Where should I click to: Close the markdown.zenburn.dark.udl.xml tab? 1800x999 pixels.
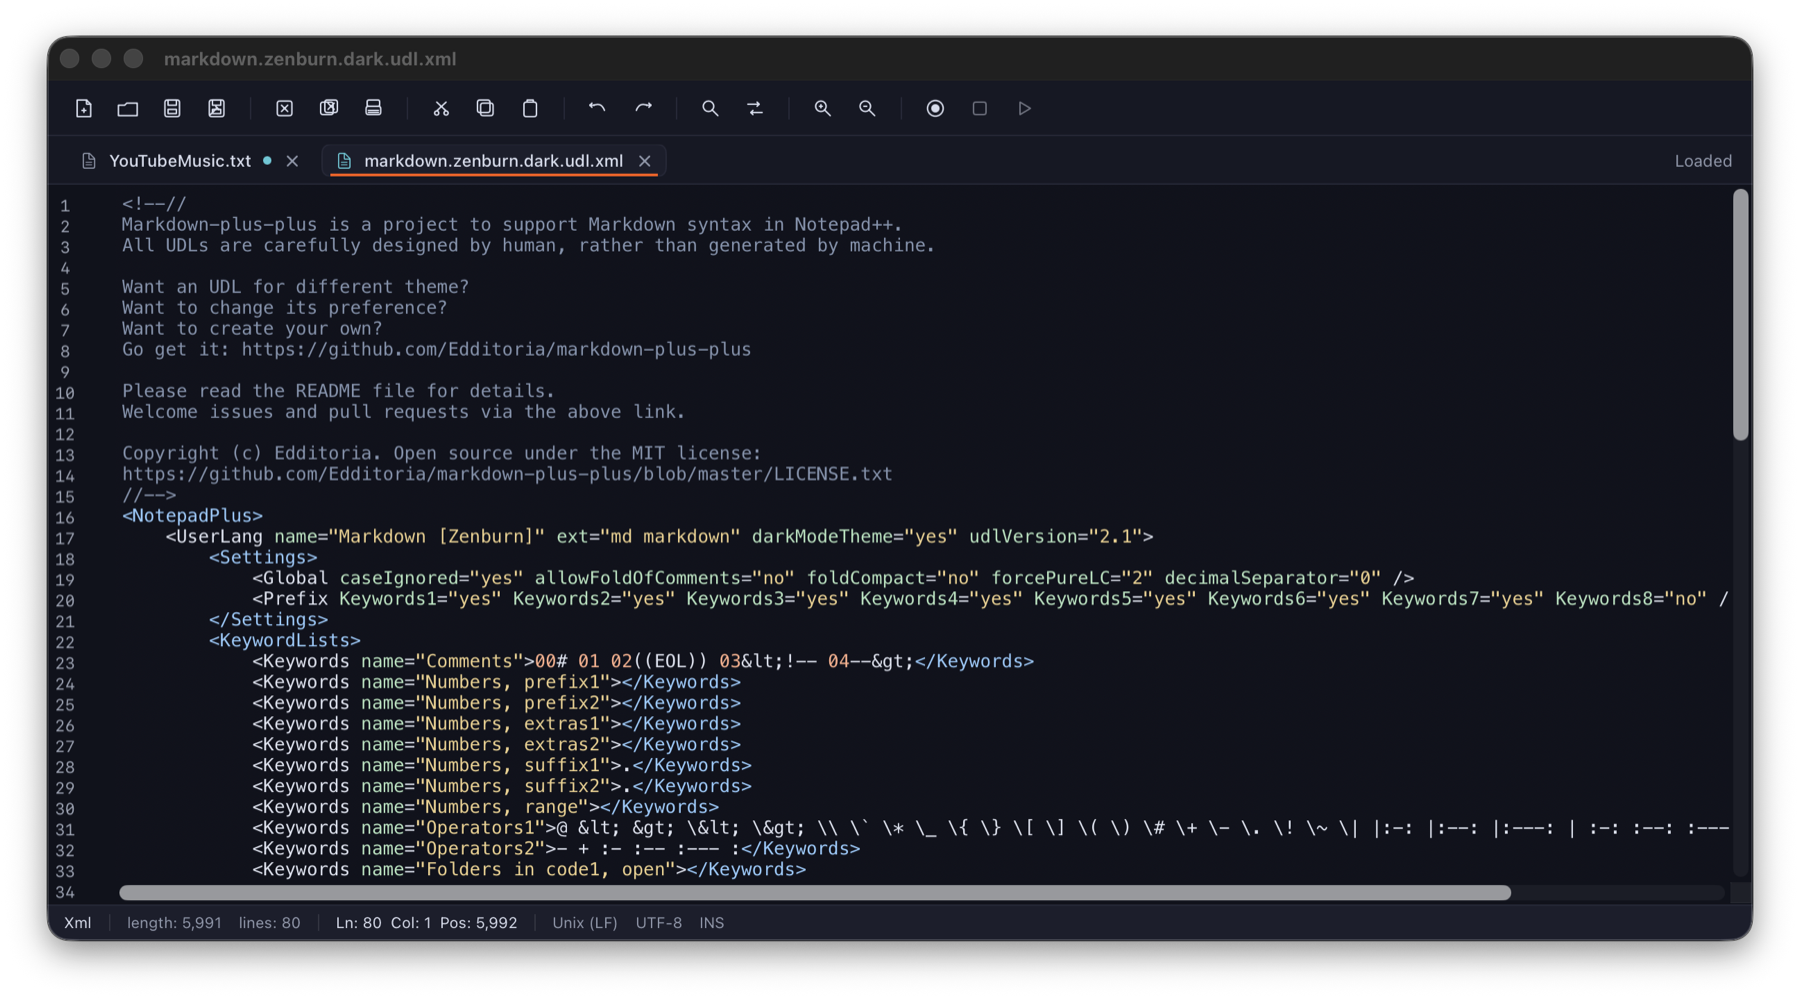[645, 161]
